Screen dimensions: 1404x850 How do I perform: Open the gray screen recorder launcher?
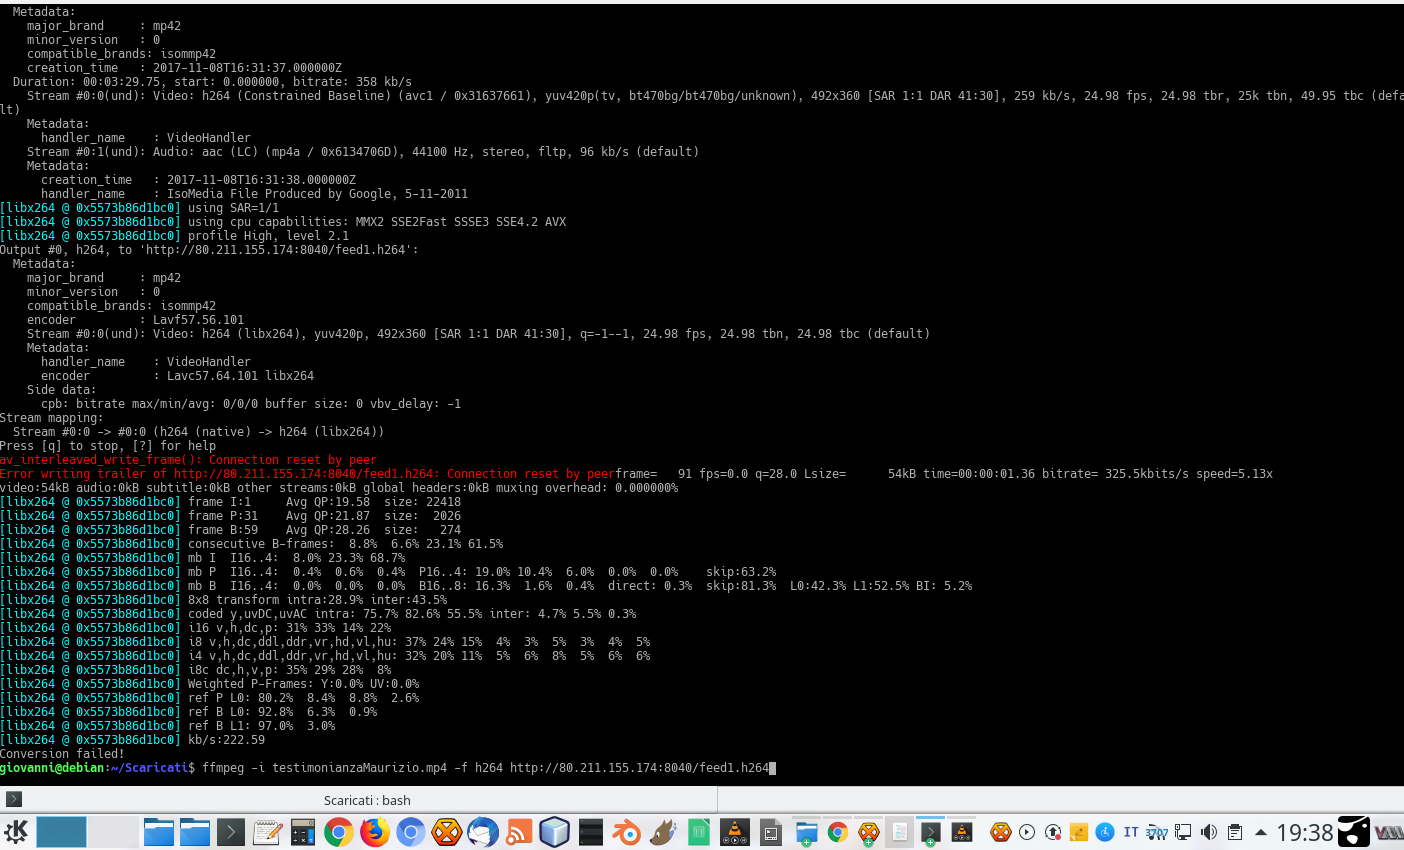(x=771, y=832)
